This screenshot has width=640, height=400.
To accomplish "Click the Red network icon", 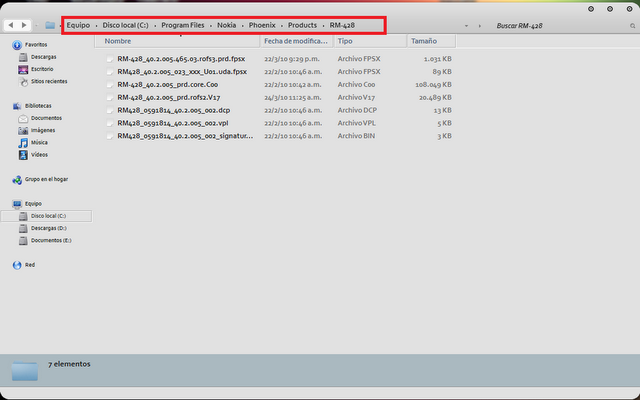I will [17, 265].
